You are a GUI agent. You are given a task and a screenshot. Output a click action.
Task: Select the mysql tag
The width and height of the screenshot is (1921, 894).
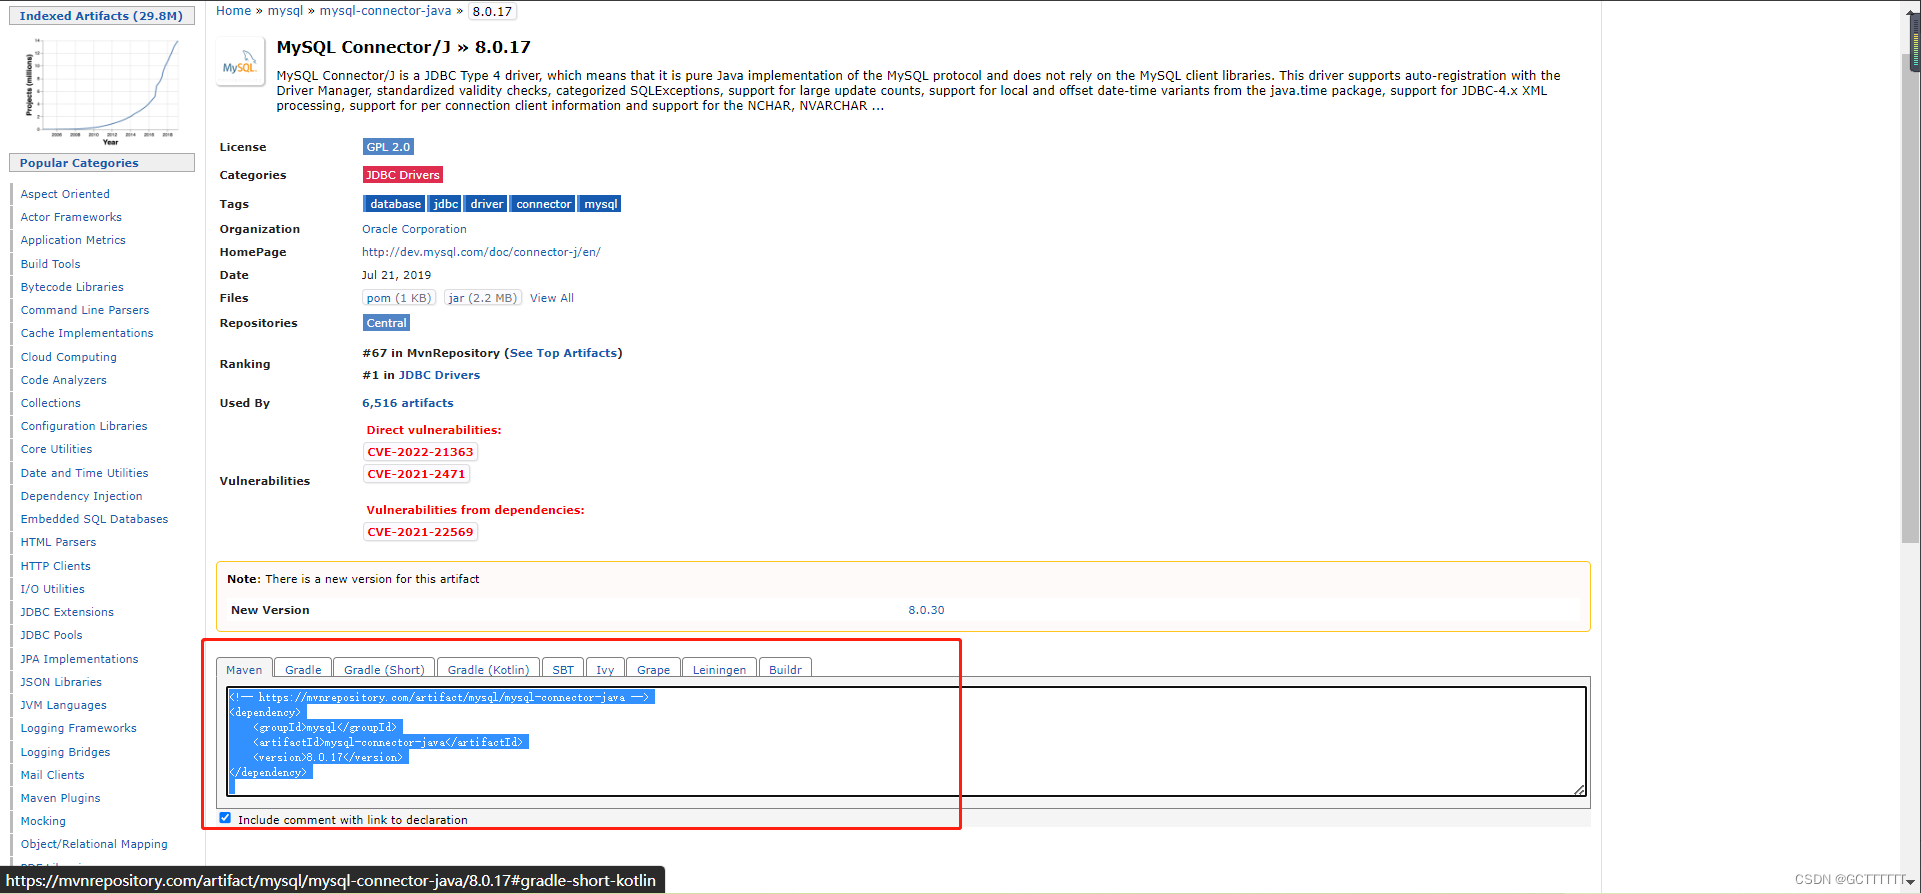(600, 204)
